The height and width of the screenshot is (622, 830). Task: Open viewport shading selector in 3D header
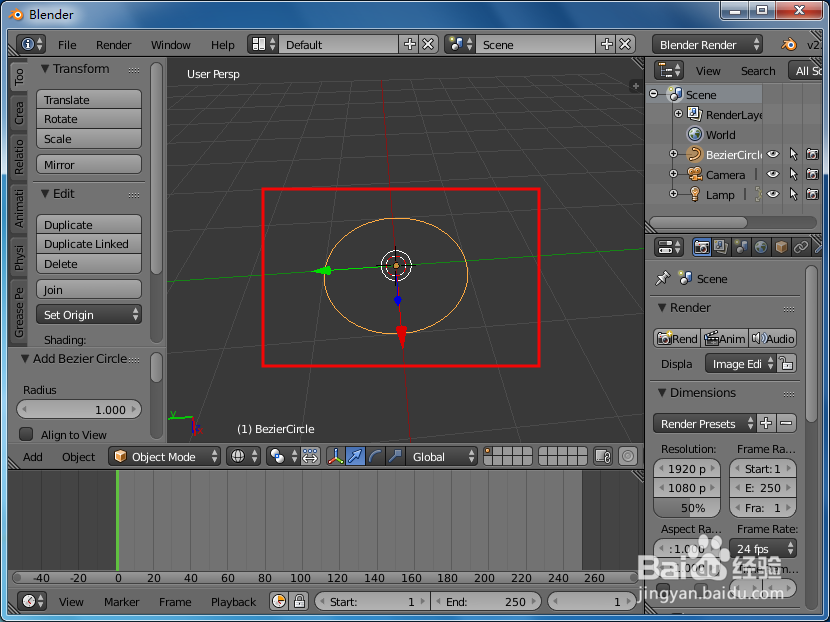pos(243,456)
